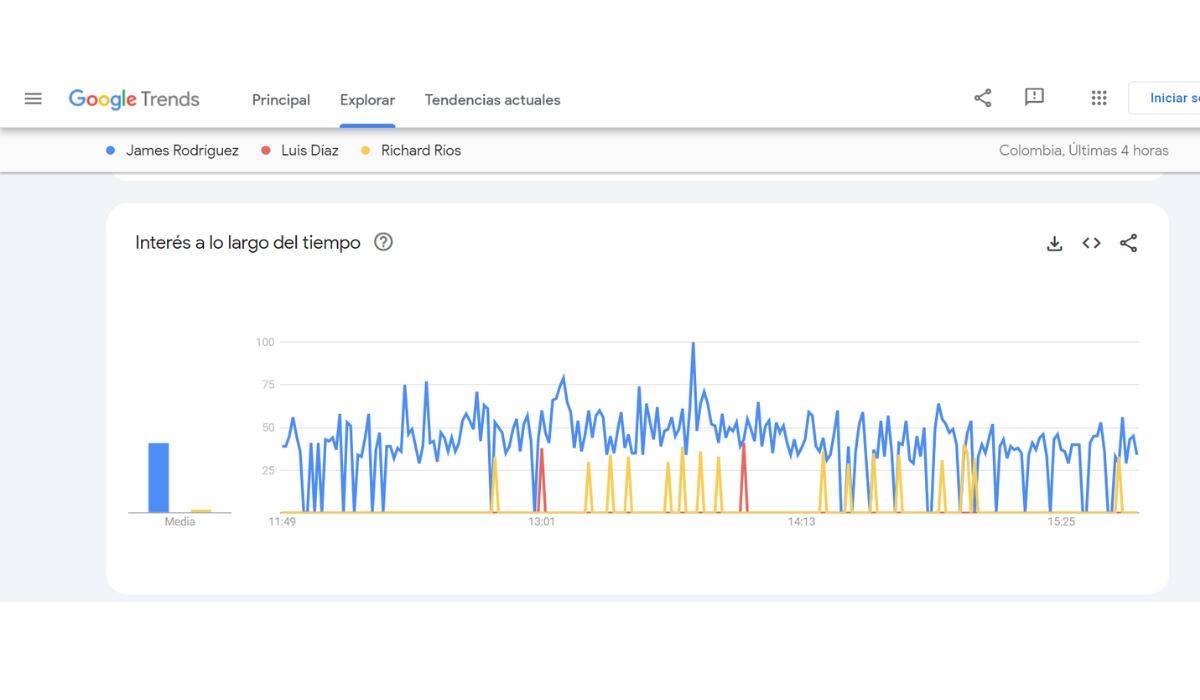The image size is (1200, 700).
Task: Click the 13:01 red spike on chart
Action: point(541,452)
